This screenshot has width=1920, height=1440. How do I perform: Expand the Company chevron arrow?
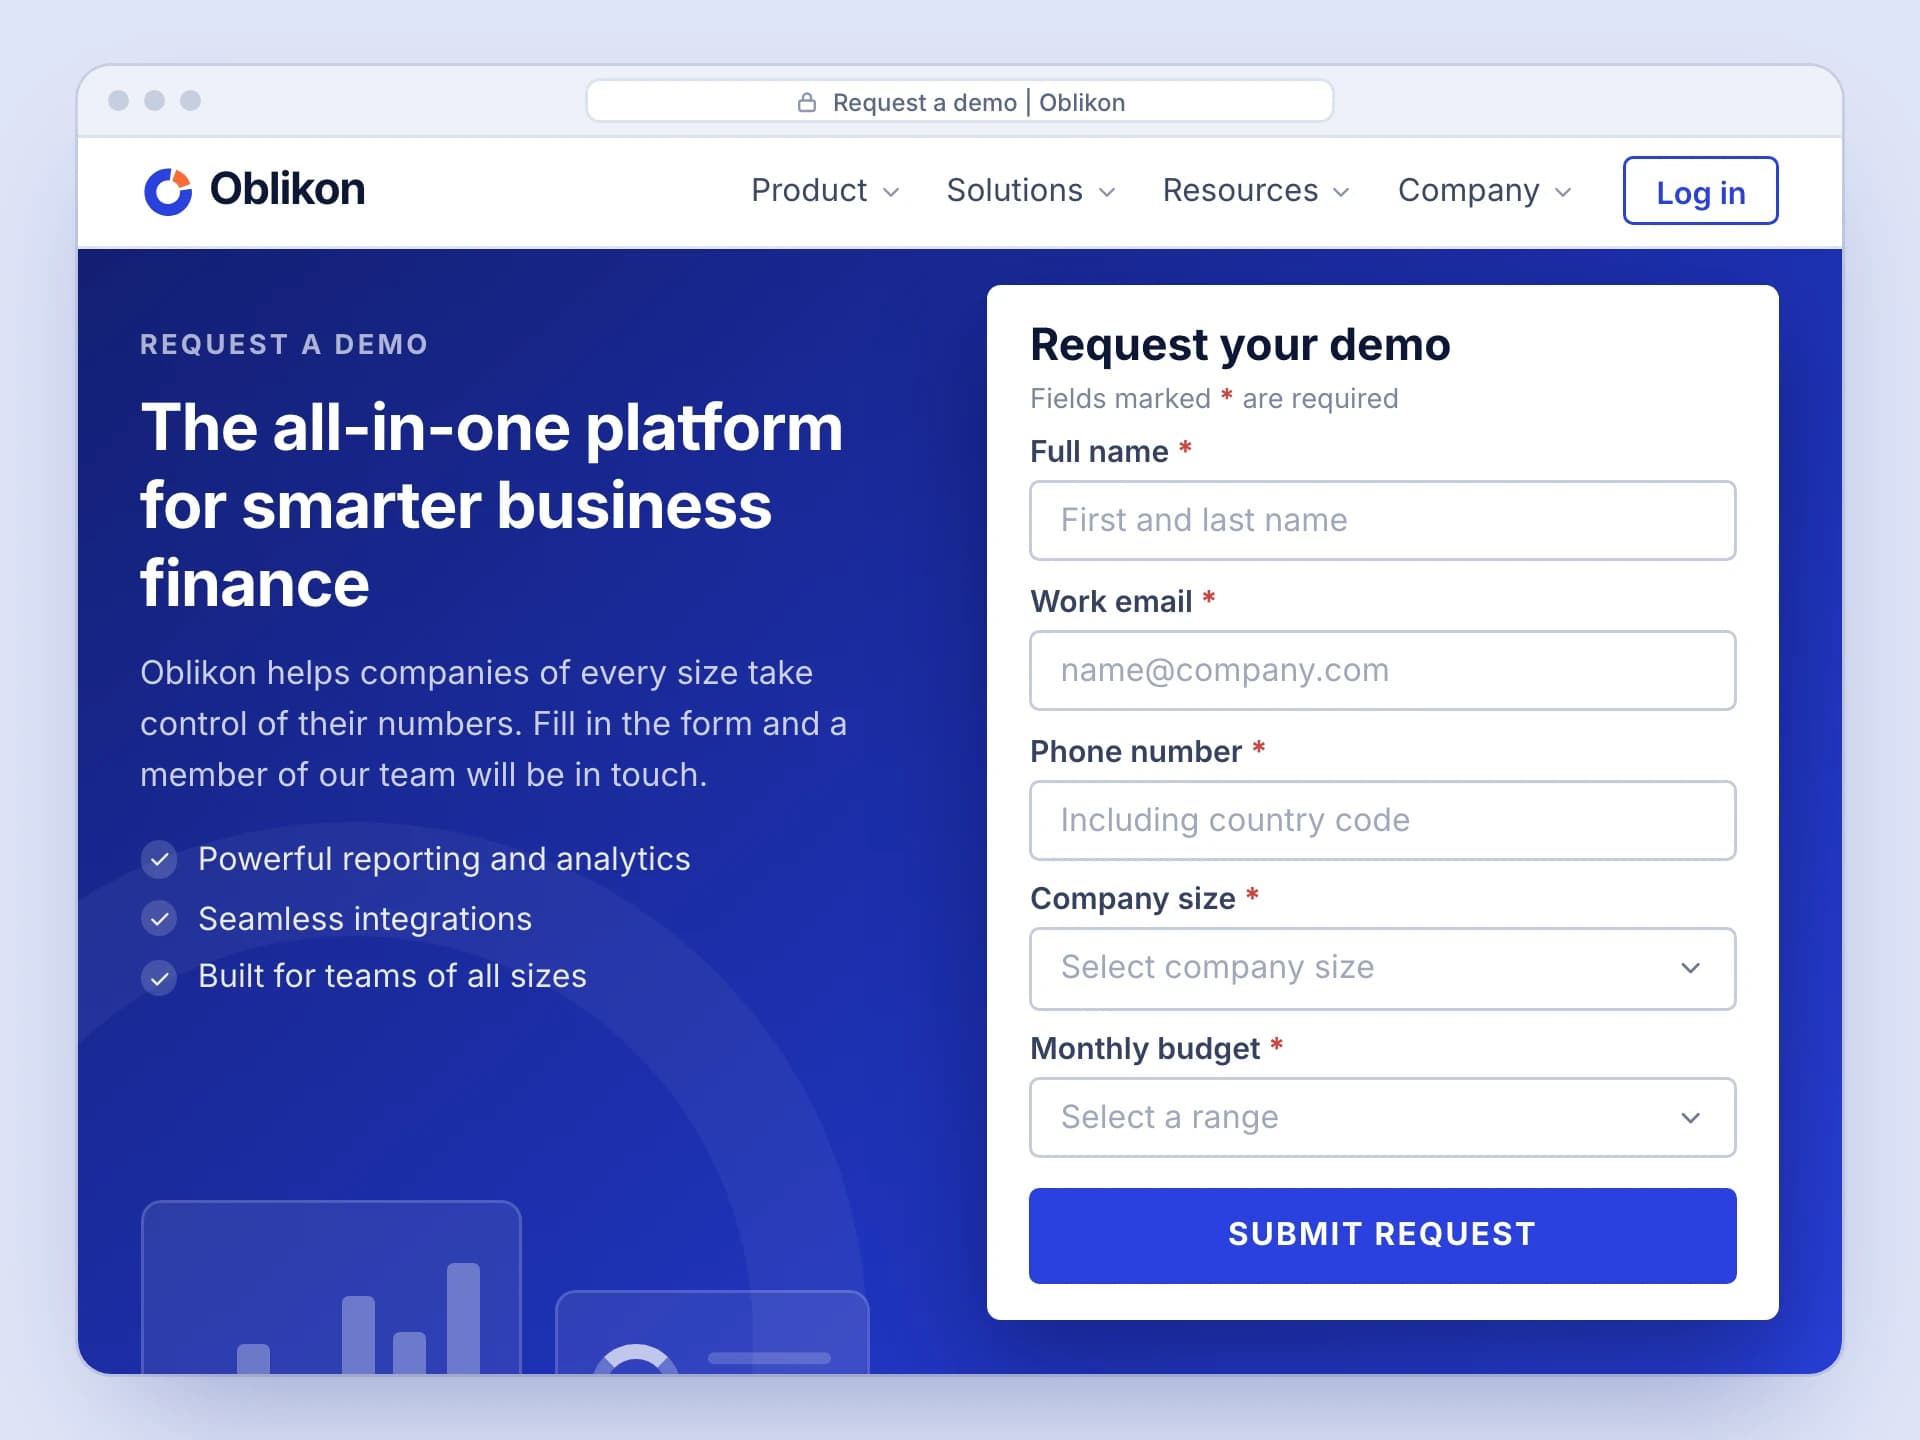pyautogui.click(x=1563, y=192)
